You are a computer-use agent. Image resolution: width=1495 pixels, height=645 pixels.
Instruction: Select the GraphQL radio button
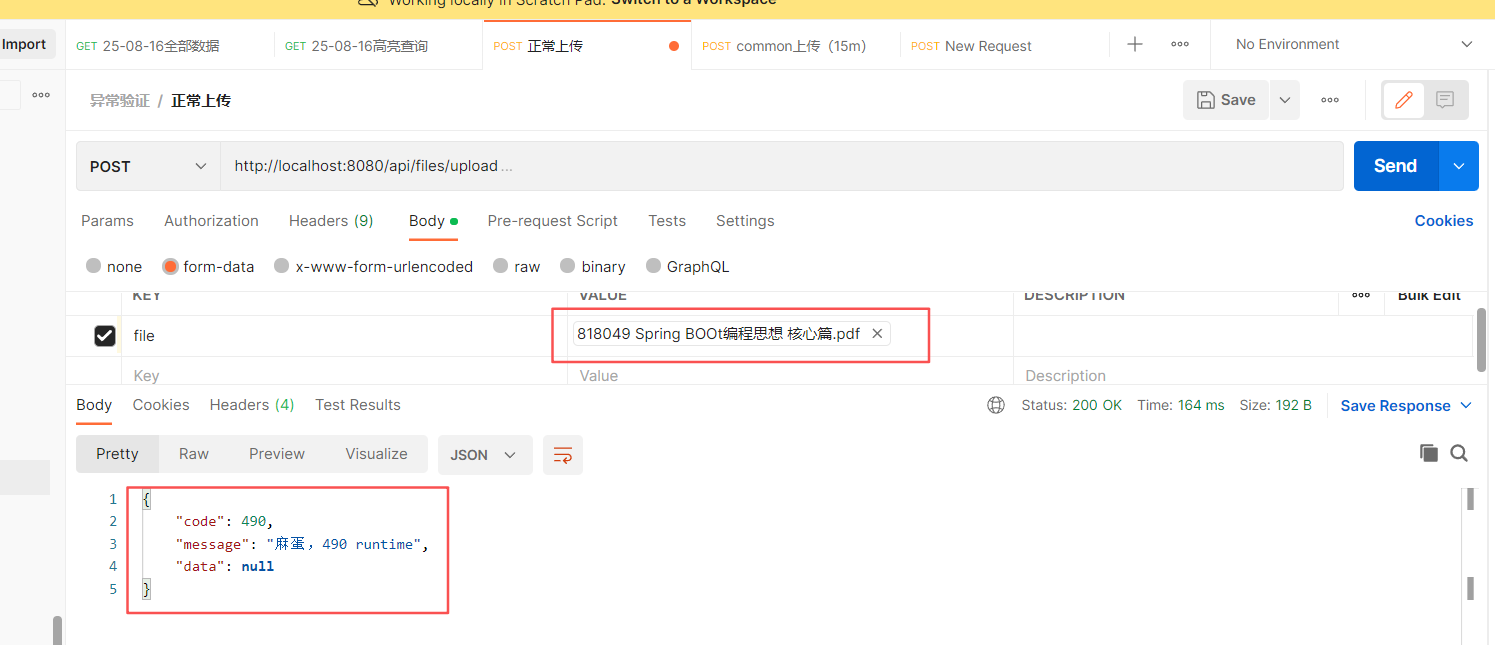(x=654, y=266)
